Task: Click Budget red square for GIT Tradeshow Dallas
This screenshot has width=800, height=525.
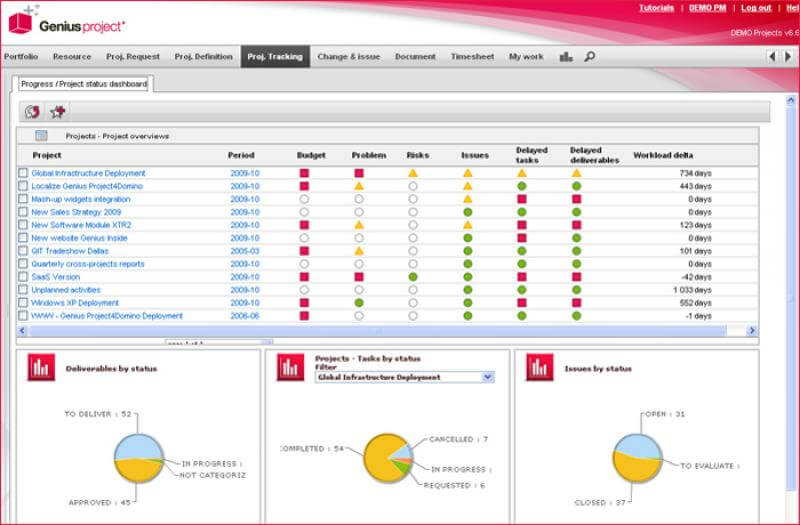Action: click(x=304, y=251)
